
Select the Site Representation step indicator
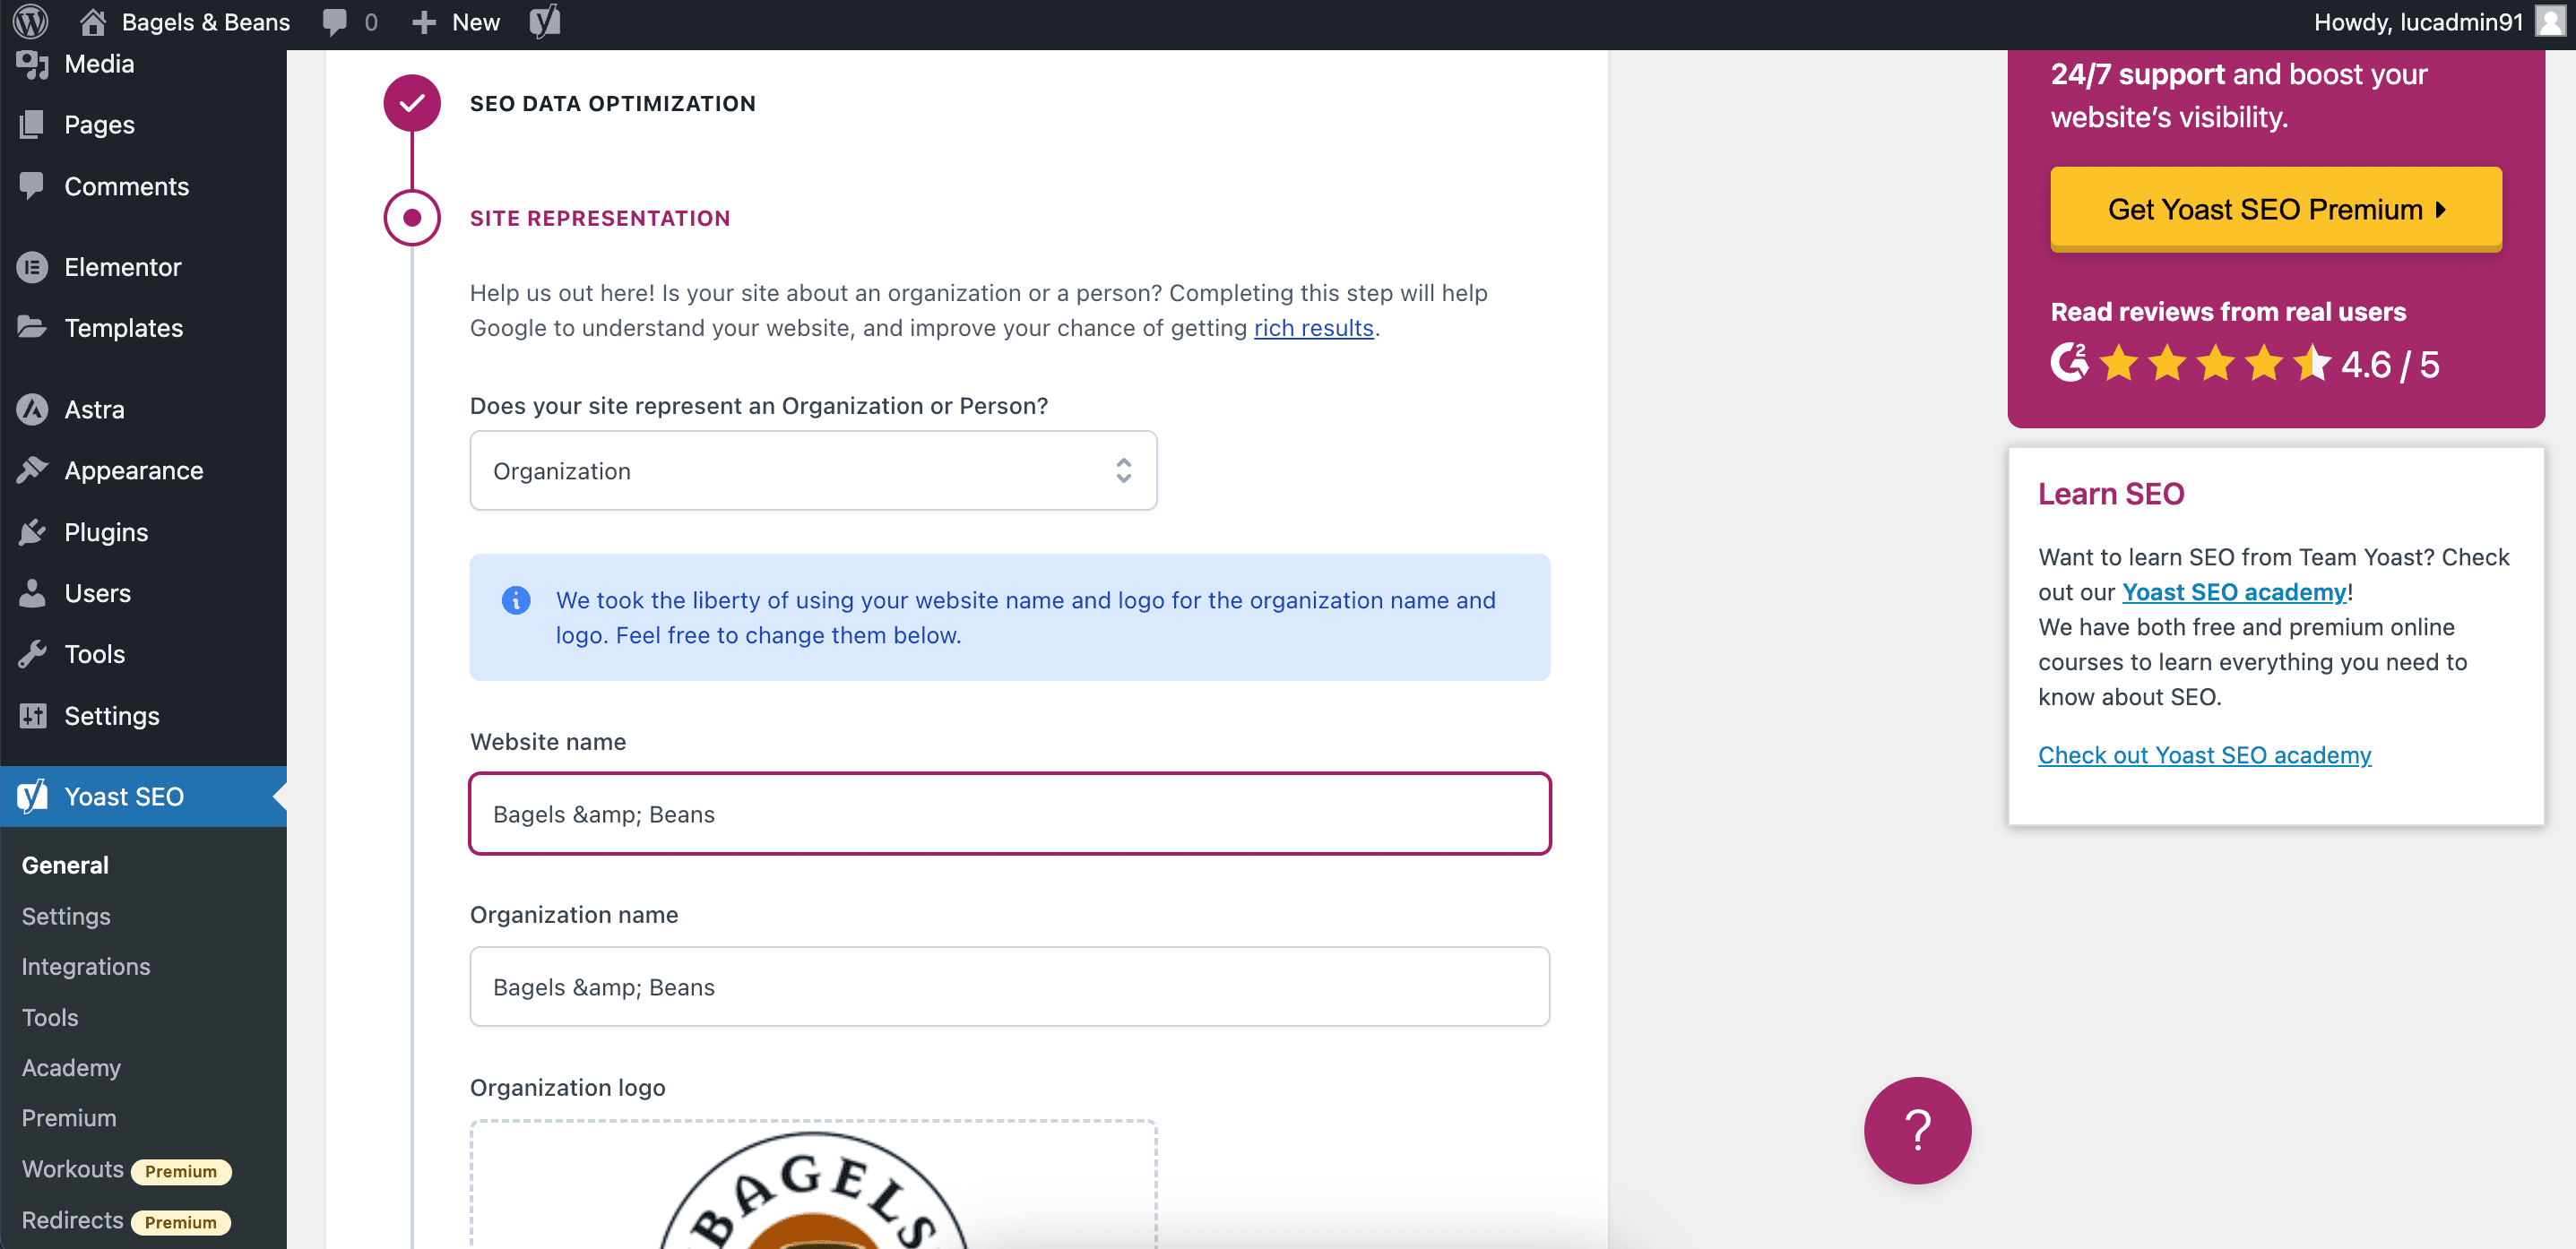tap(412, 217)
